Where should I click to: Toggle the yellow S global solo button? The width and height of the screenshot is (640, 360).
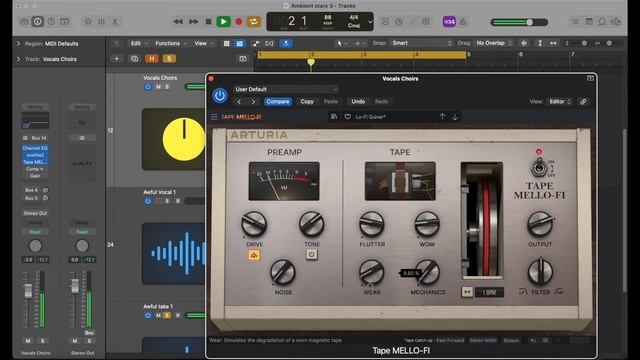tap(169, 59)
